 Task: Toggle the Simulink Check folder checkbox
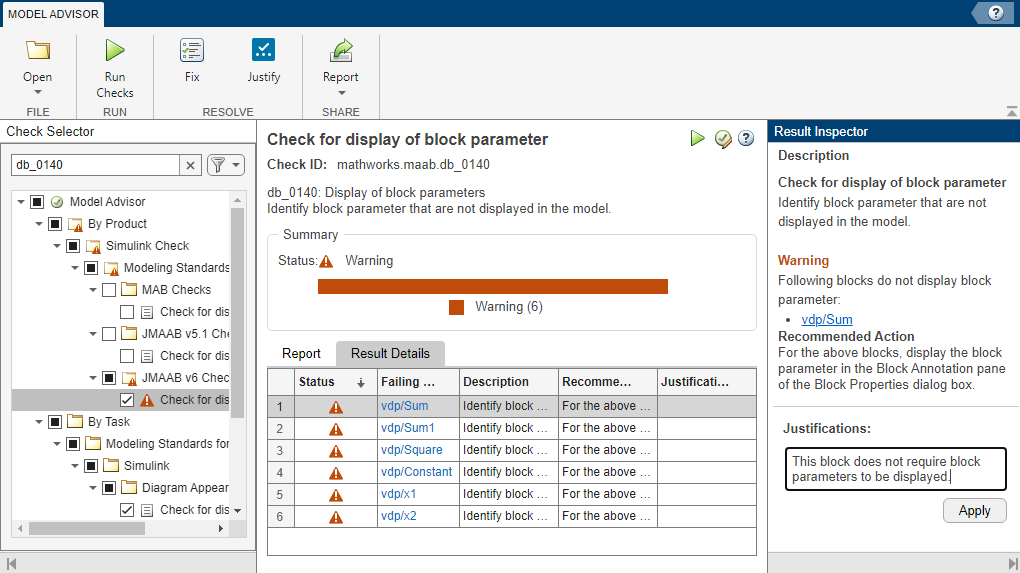tap(73, 246)
